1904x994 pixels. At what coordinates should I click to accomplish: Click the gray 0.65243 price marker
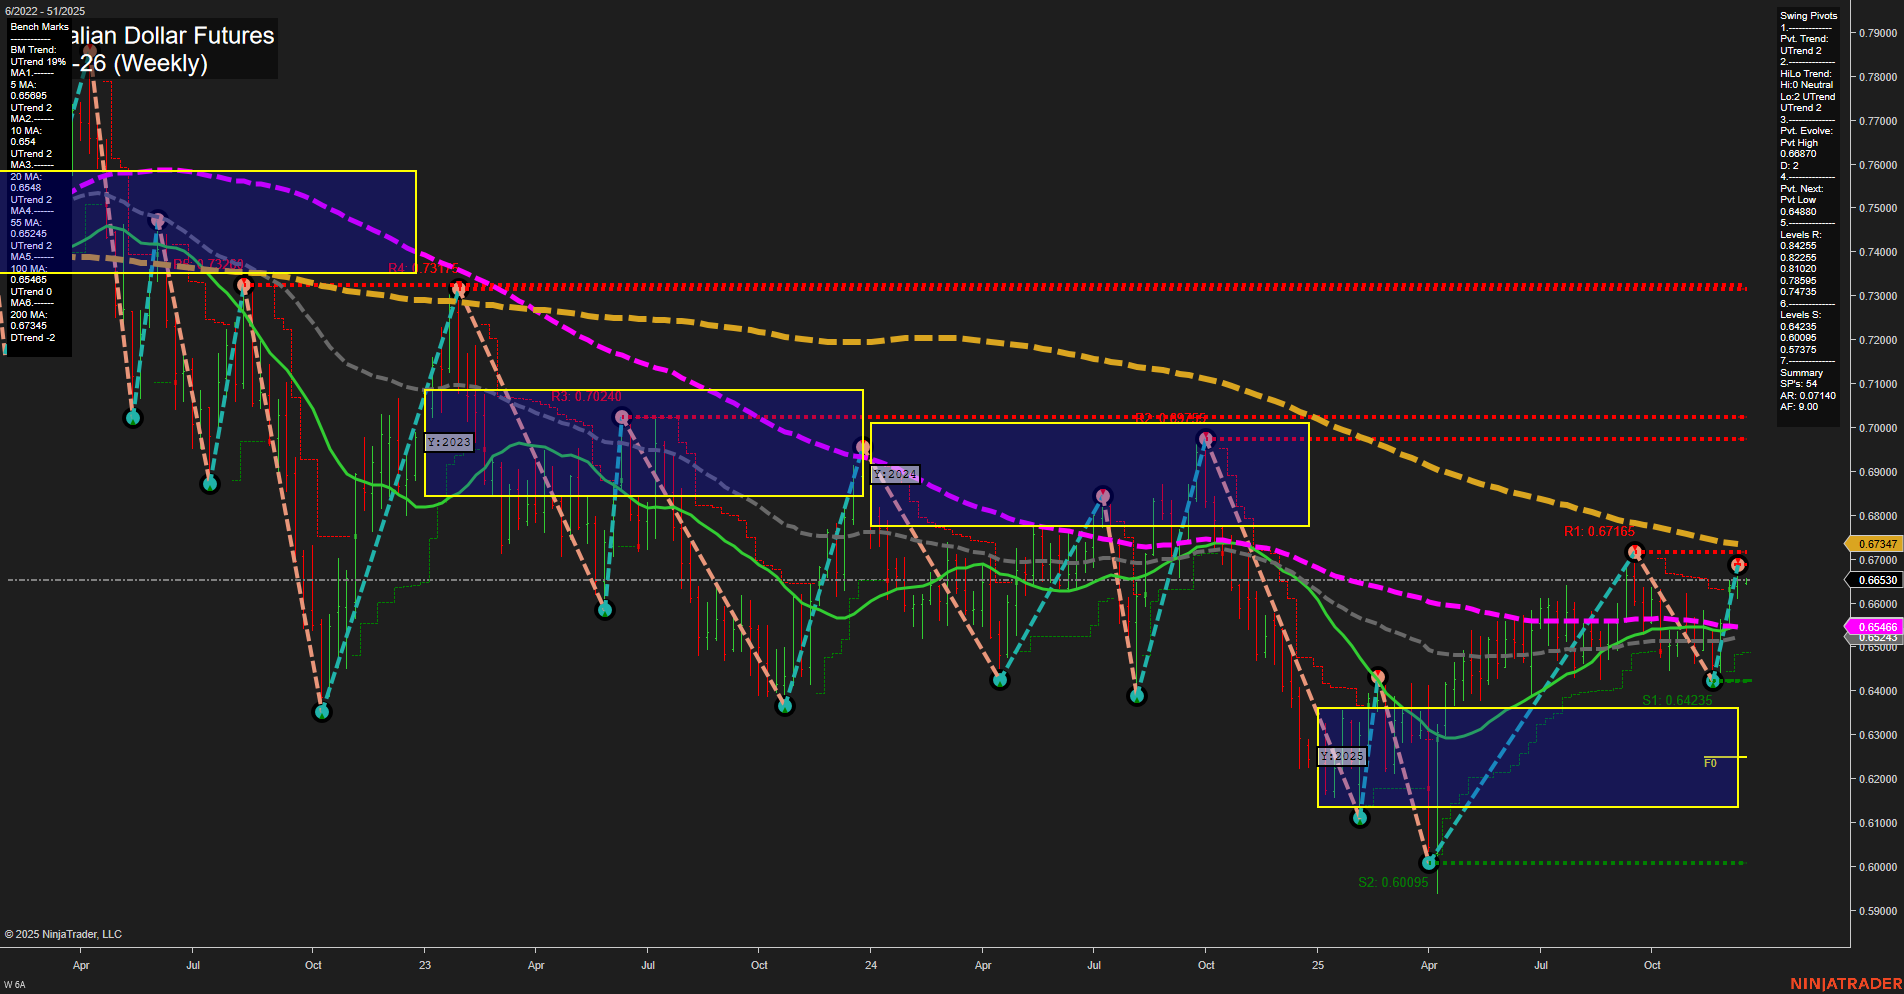(x=1877, y=637)
